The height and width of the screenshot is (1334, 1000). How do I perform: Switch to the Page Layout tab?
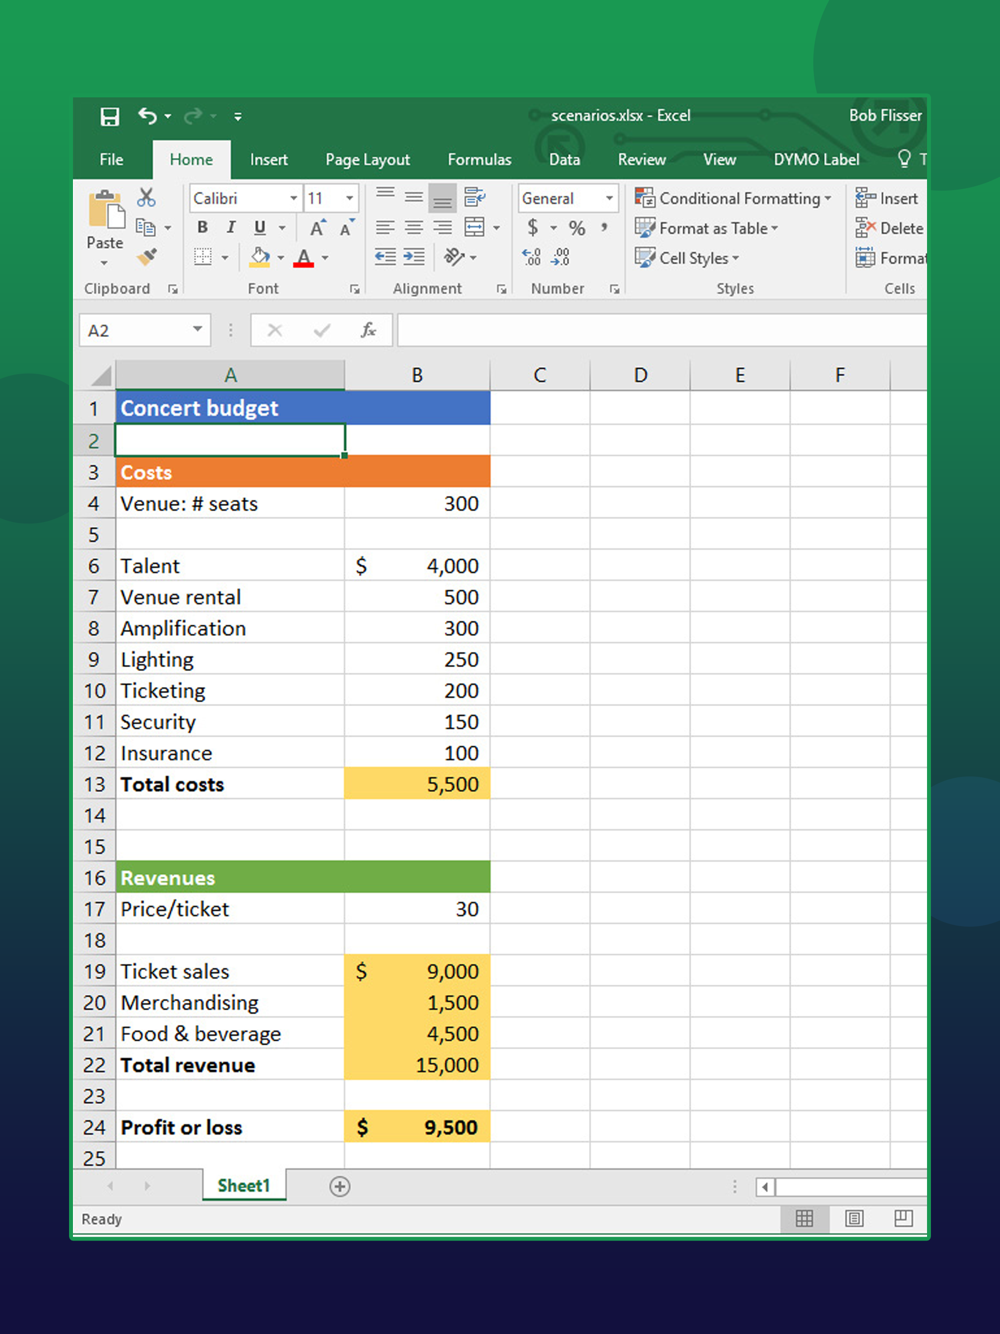368,159
